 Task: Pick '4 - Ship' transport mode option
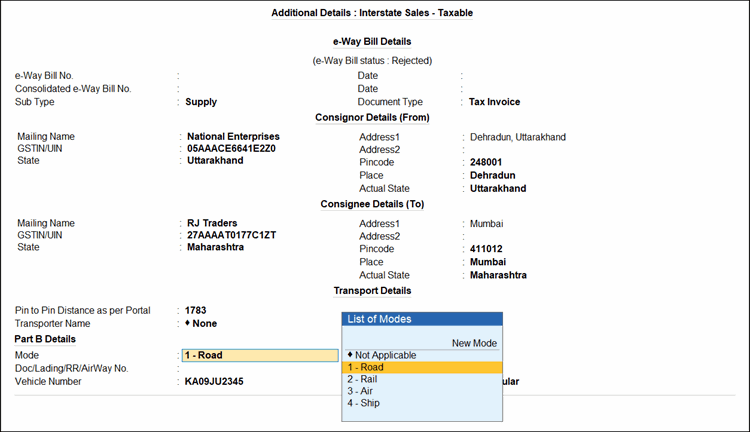(362, 403)
